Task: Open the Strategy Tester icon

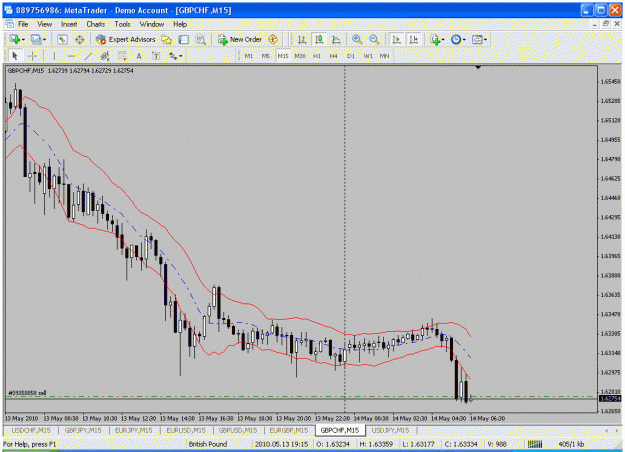Action: (x=200, y=39)
